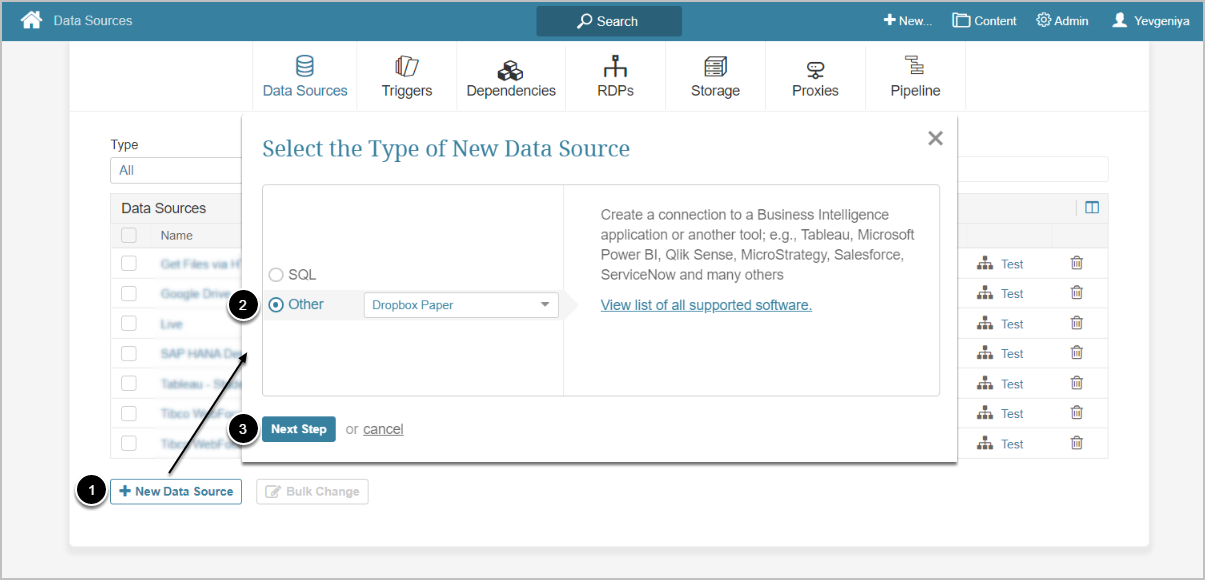1205x580 pixels.
Task: Select the SQL radio button
Action: pos(276,275)
